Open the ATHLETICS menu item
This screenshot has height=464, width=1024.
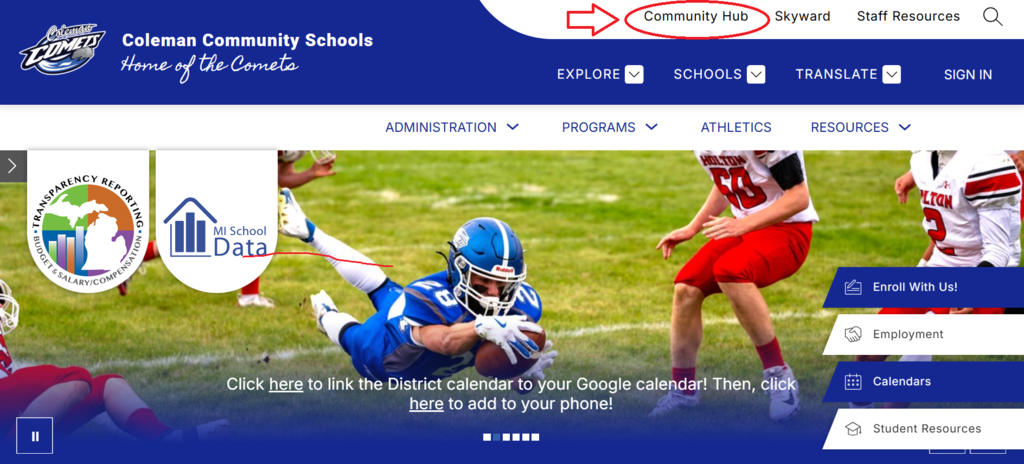tap(736, 127)
